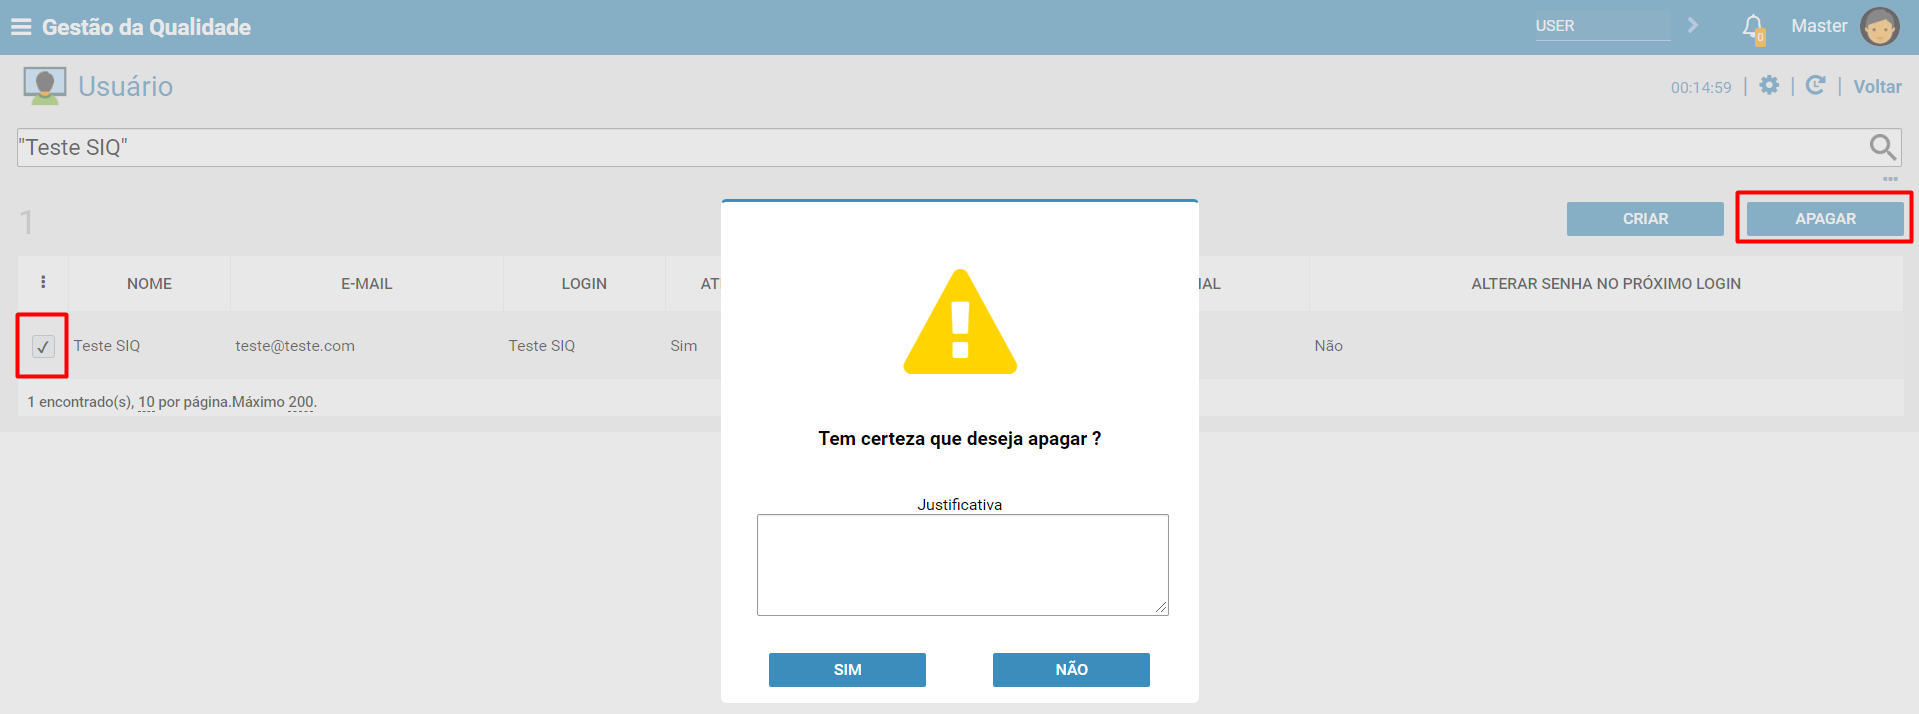Confirm deletion with SIM button
Image resolution: width=1919 pixels, height=714 pixels.
click(x=847, y=670)
